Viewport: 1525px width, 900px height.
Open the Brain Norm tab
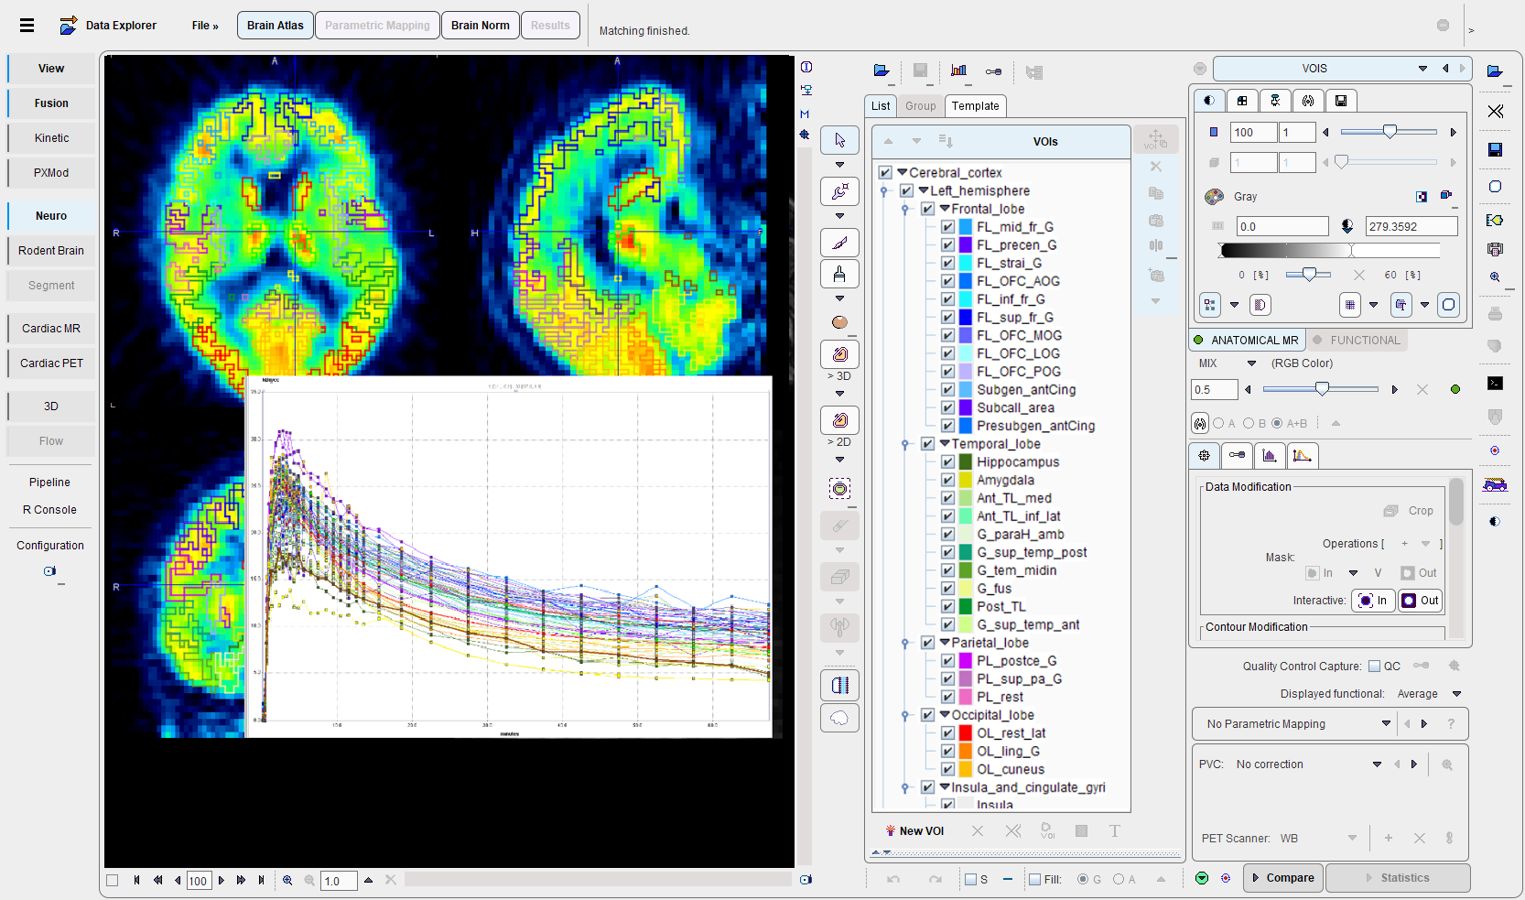(x=480, y=25)
